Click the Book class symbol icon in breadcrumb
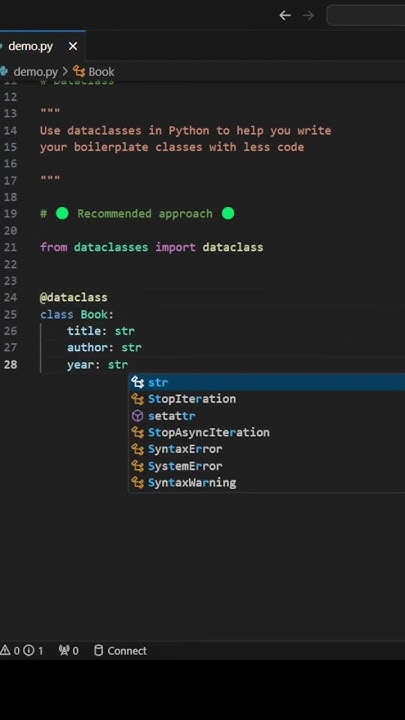Screen dimensions: 405x720 point(79,72)
